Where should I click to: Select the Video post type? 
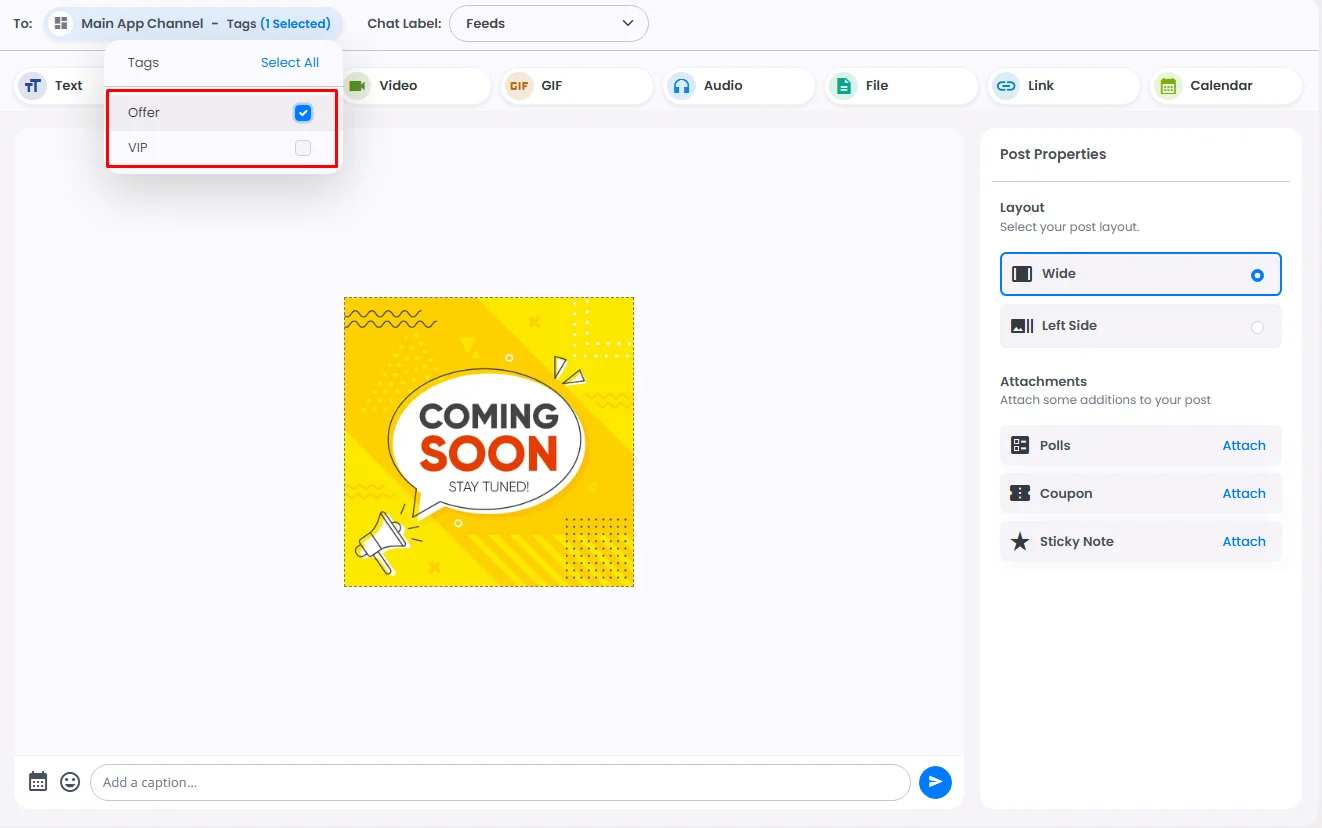coord(415,86)
